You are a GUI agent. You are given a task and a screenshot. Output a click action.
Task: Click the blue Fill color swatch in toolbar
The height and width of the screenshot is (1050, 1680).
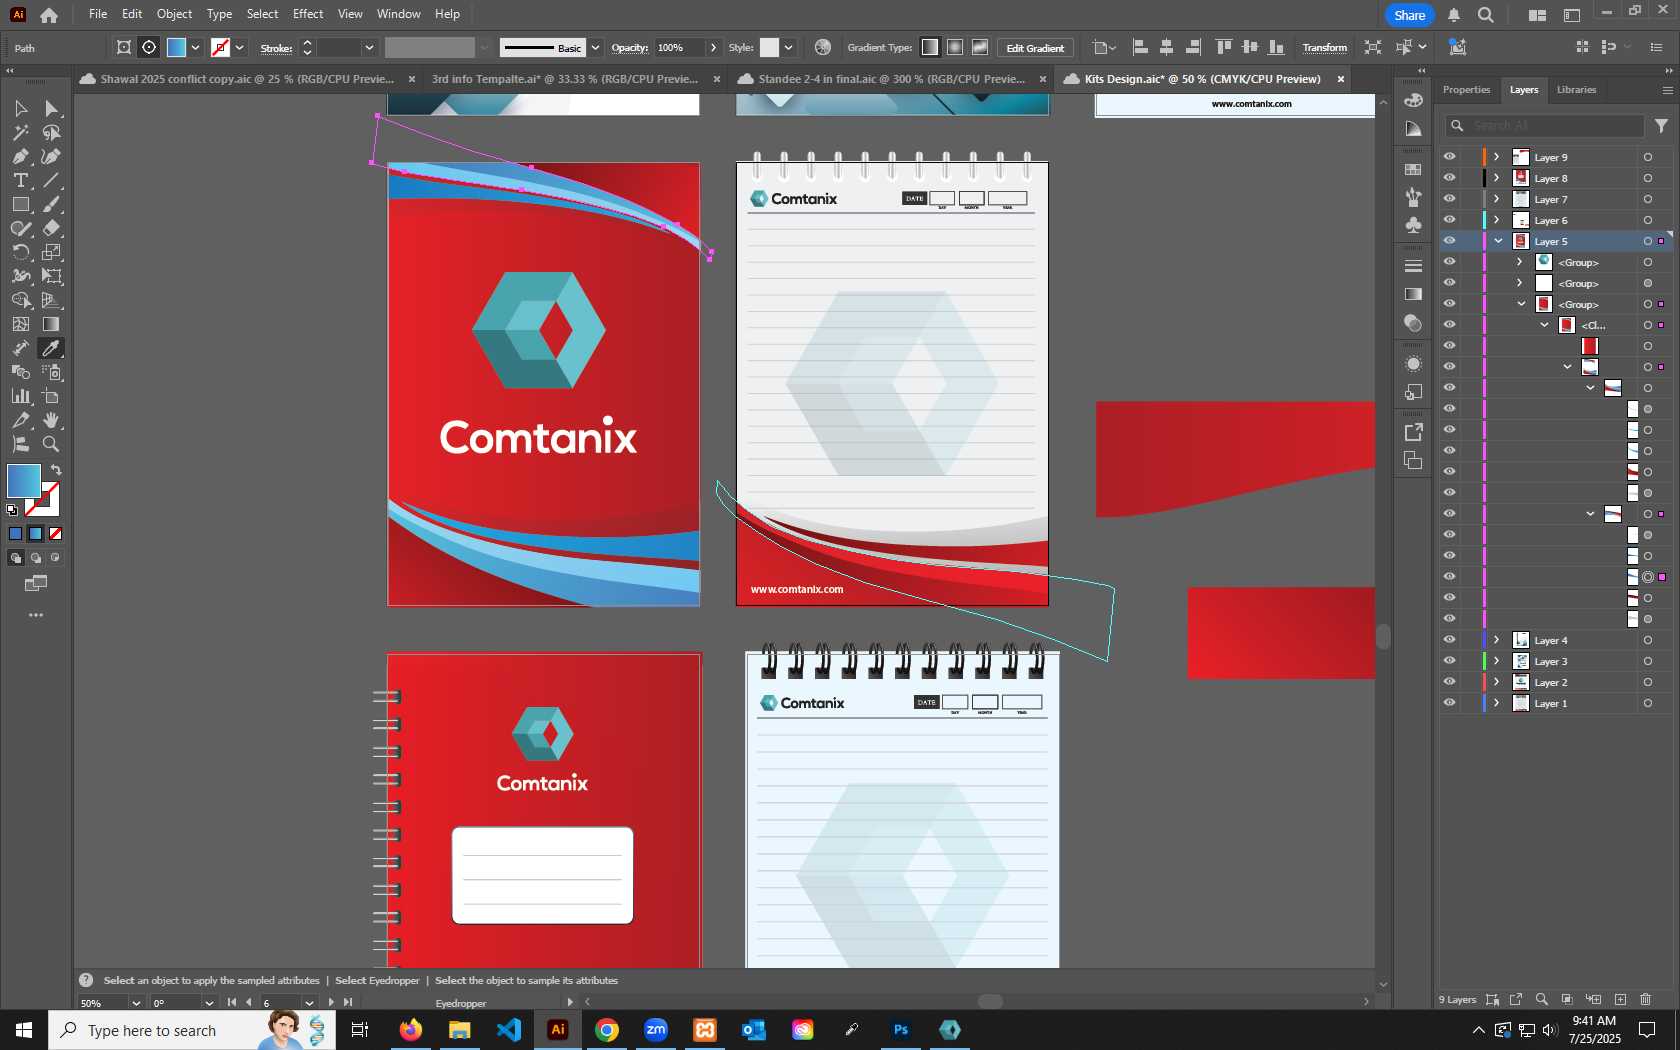[x=24, y=481]
